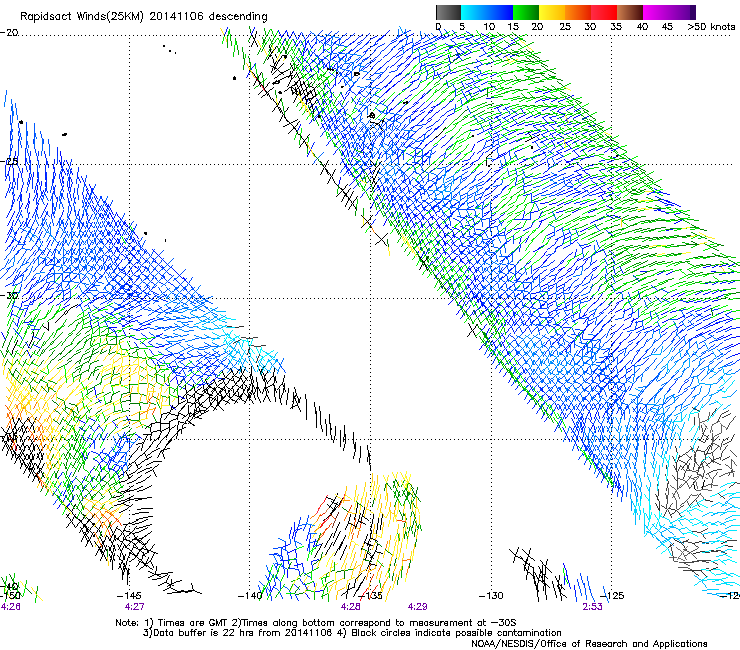Click the title 'Rapidscat Winds(25KM) 20141106 descending'
The height and width of the screenshot is (650, 740).
click(143, 16)
